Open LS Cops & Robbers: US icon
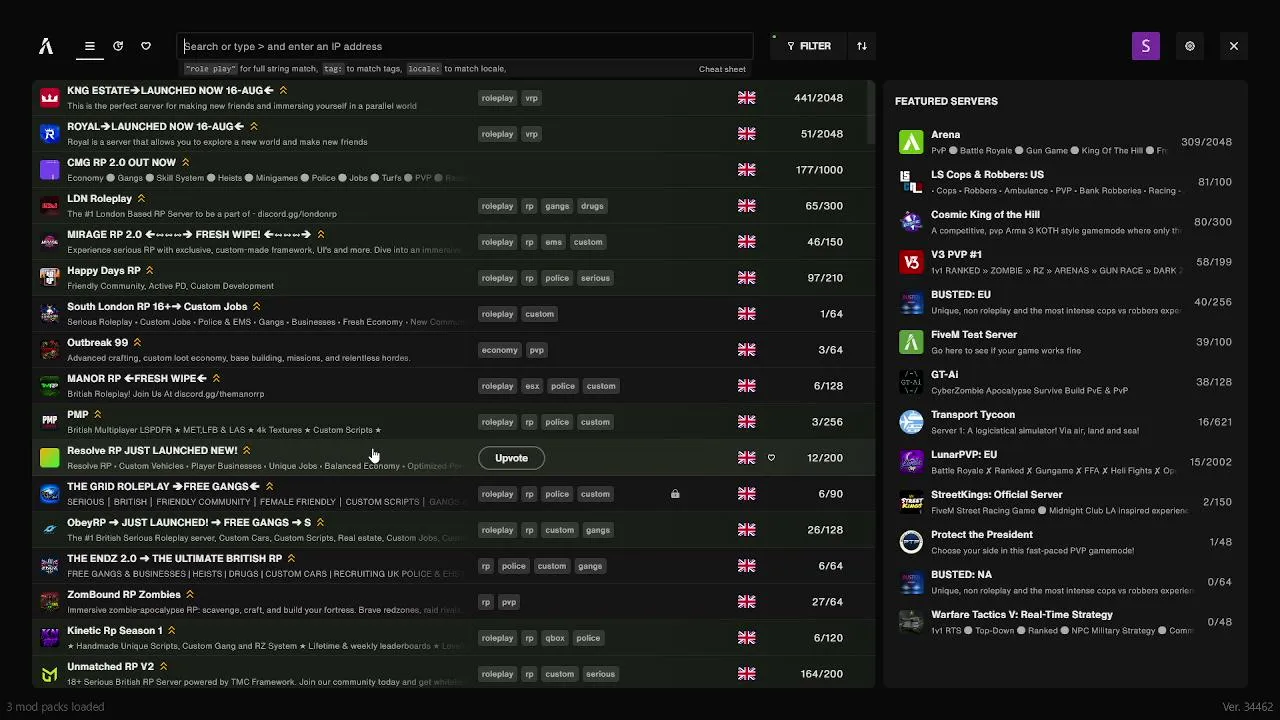Viewport: 1280px width, 720px height. (911, 182)
